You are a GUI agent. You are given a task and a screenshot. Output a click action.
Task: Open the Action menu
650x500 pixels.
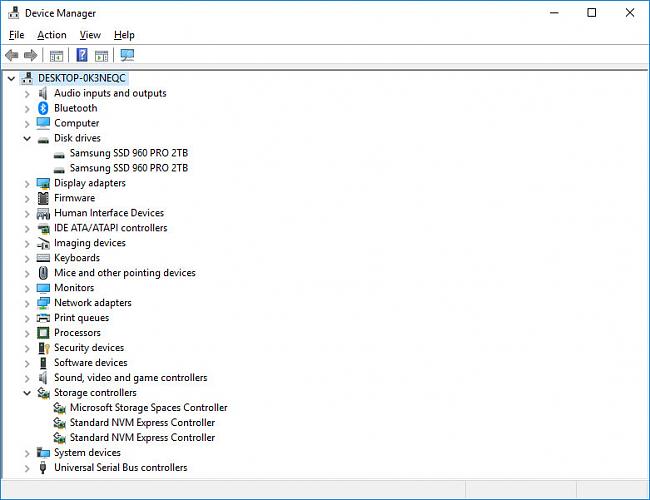[51, 35]
